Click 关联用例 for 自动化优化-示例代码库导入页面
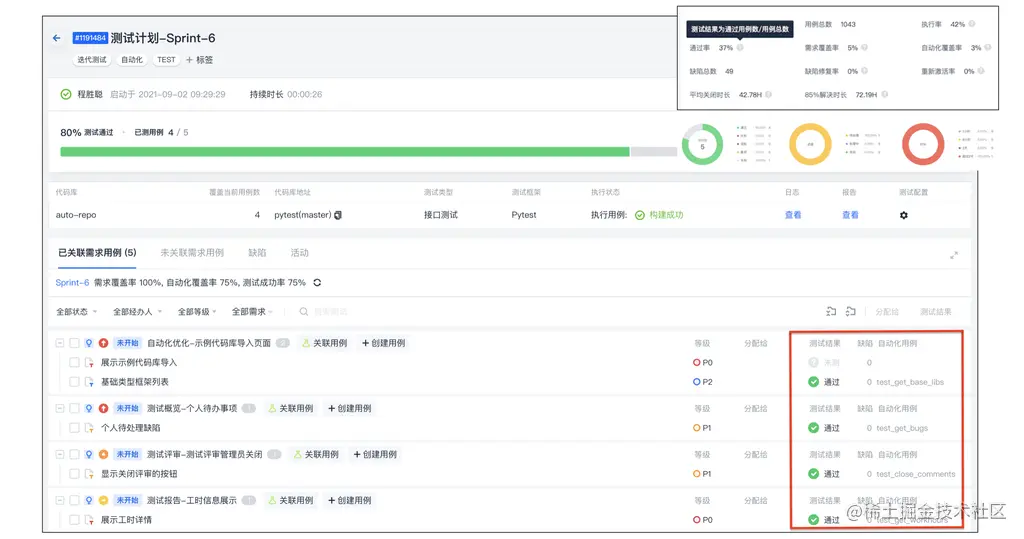1024x539 pixels. point(325,343)
